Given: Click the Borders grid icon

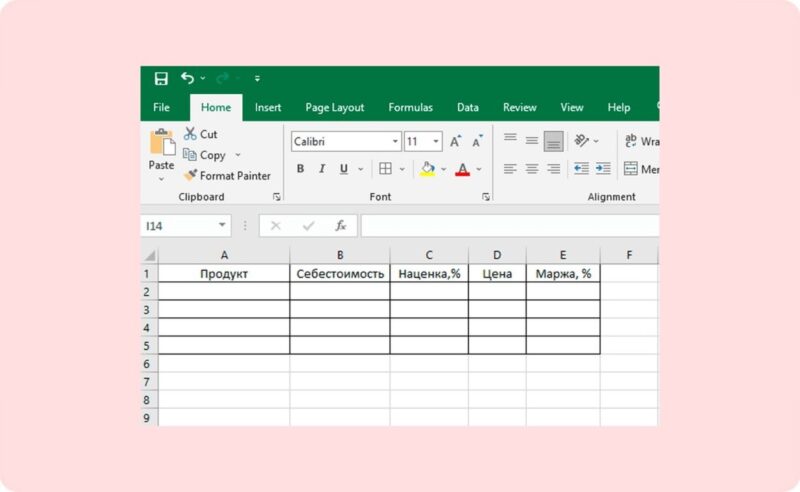Looking at the screenshot, I should (385, 168).
